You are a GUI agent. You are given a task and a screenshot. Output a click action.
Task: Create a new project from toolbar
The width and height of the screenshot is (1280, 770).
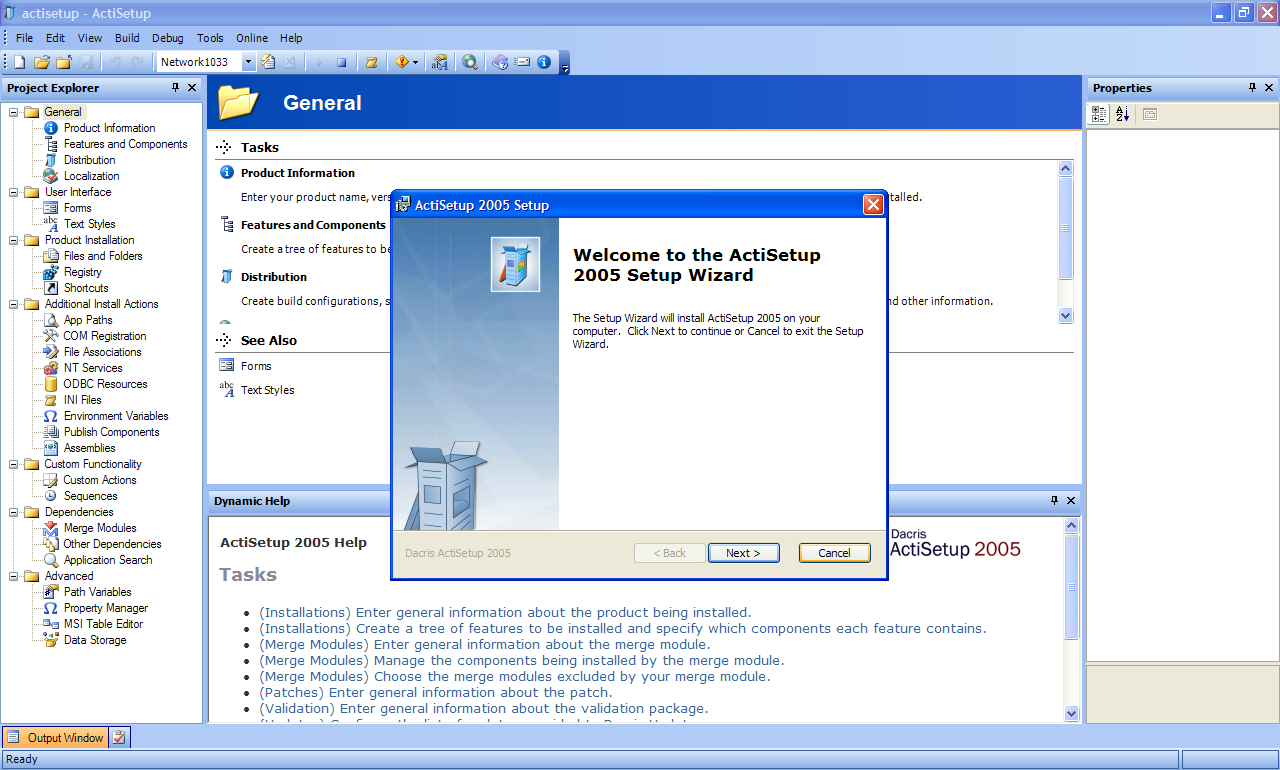click(20, 62)
